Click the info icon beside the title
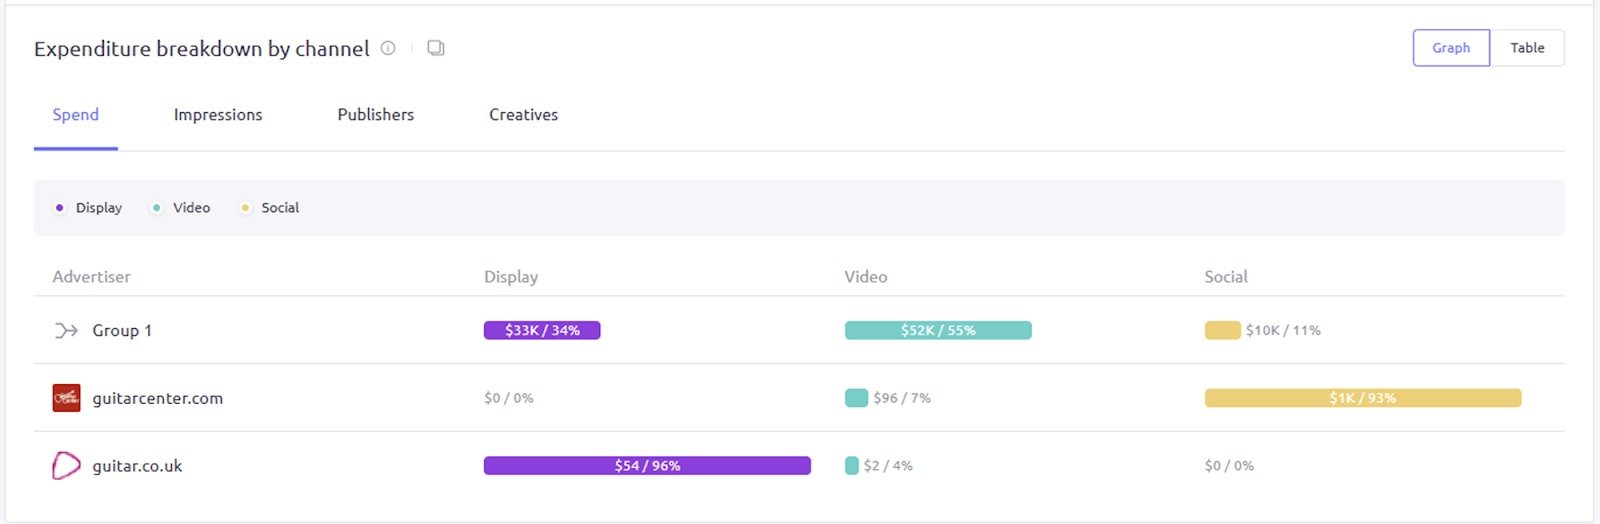Screen dimensions: 1600x524 point(388,48)
